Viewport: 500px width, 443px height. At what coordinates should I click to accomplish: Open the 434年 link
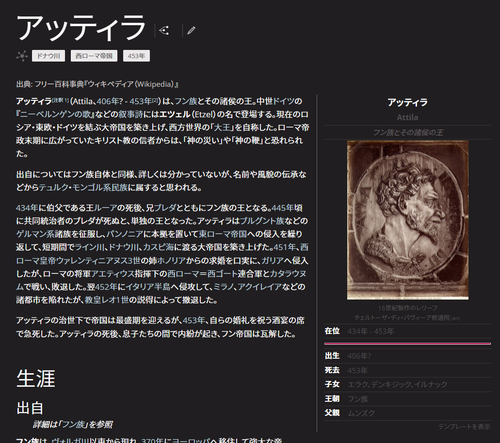[27, 208]
